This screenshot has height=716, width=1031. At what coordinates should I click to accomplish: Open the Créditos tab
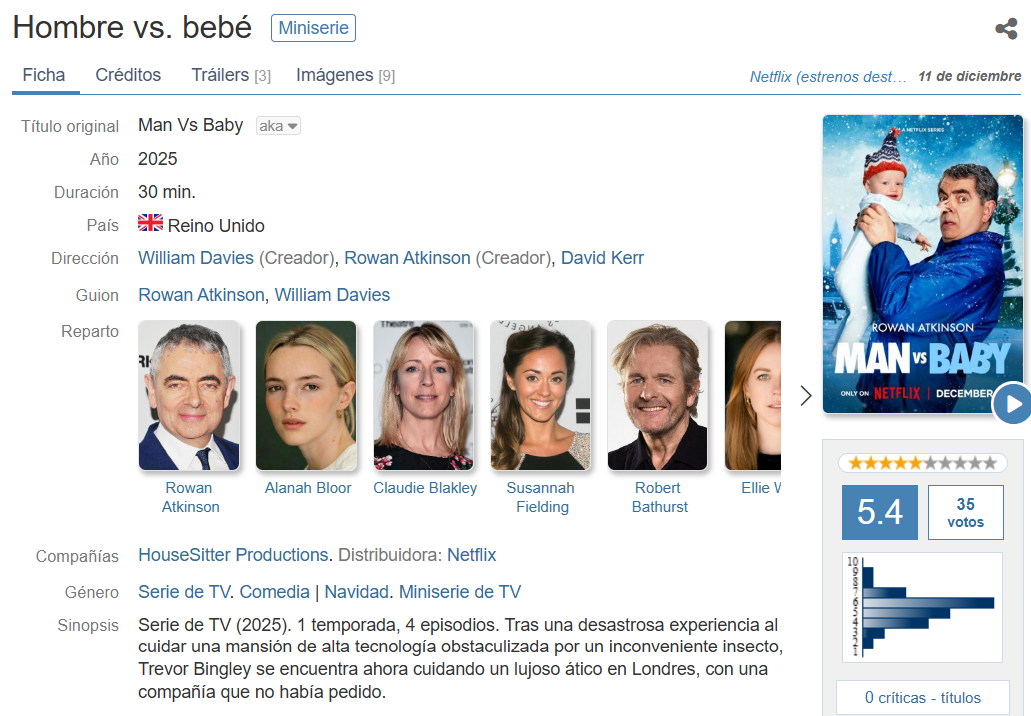point(128,75)
